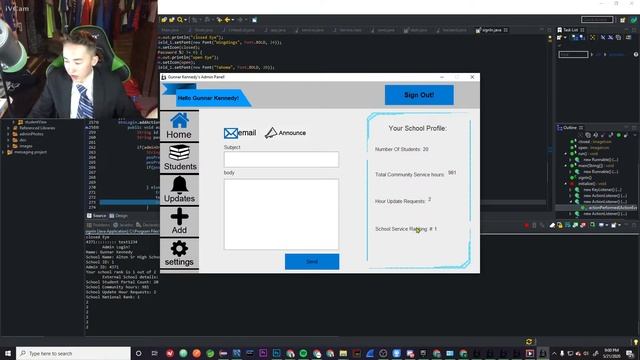Select the email envelope option
640x360 pixels.
pyautogui.click(x=240, y=133)
